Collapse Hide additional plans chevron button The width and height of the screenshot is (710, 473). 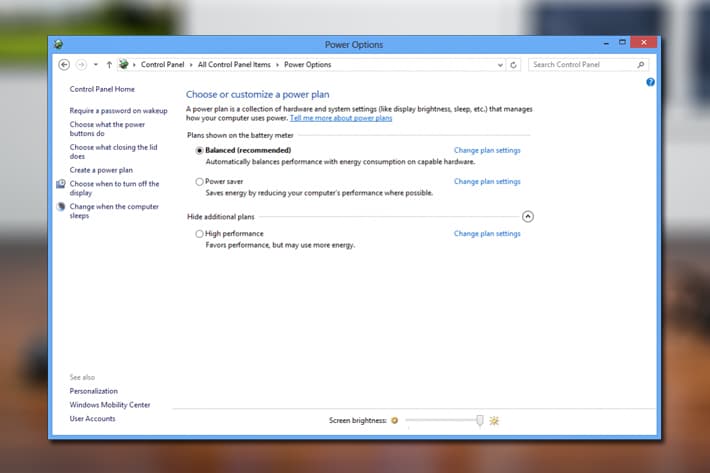pos(528,216)
